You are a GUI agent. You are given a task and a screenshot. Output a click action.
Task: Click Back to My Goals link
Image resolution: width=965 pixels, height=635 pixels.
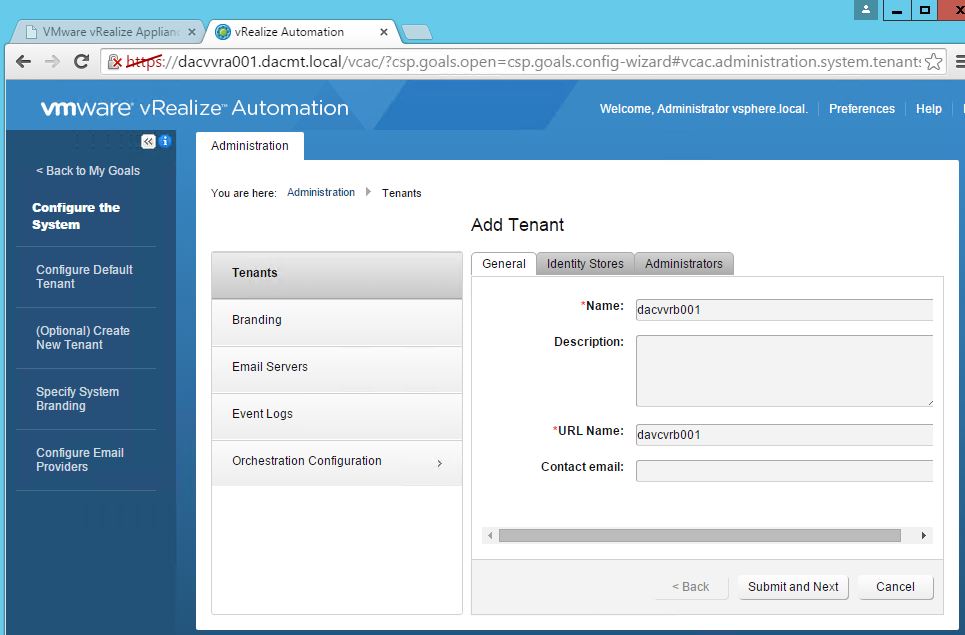[88, 170]
